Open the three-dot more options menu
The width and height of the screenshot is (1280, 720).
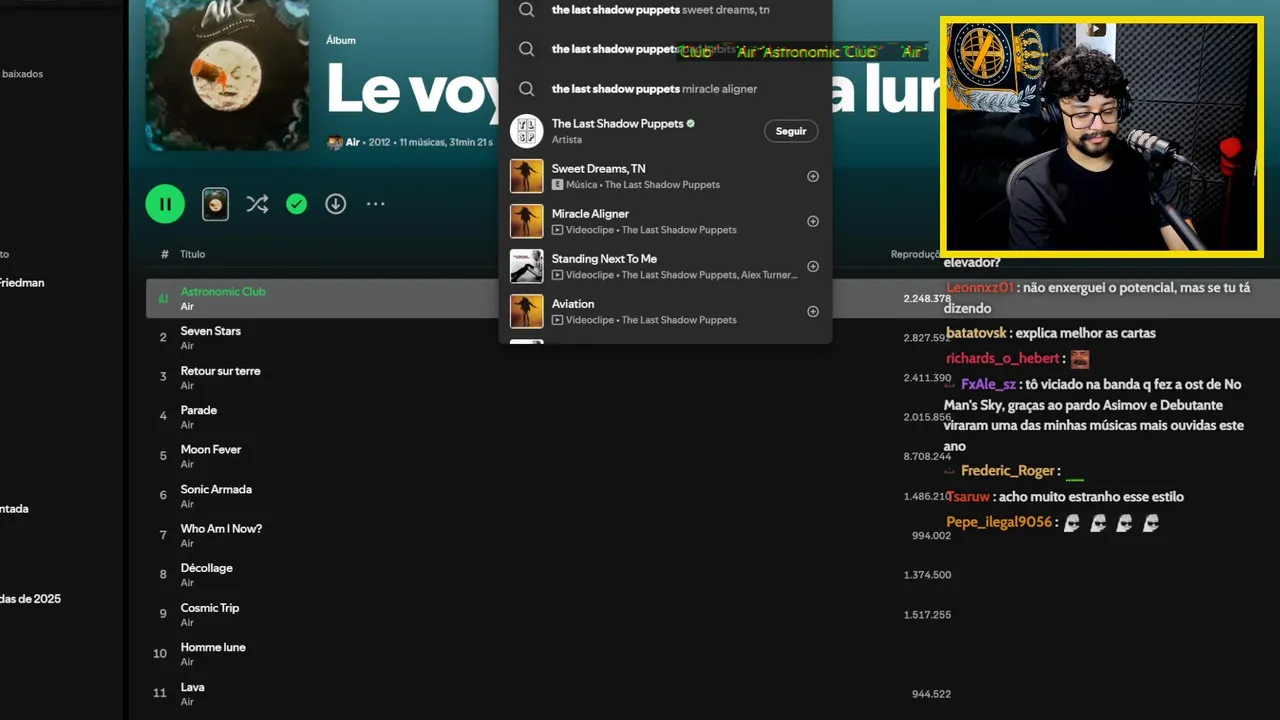(x=375, y=204)
